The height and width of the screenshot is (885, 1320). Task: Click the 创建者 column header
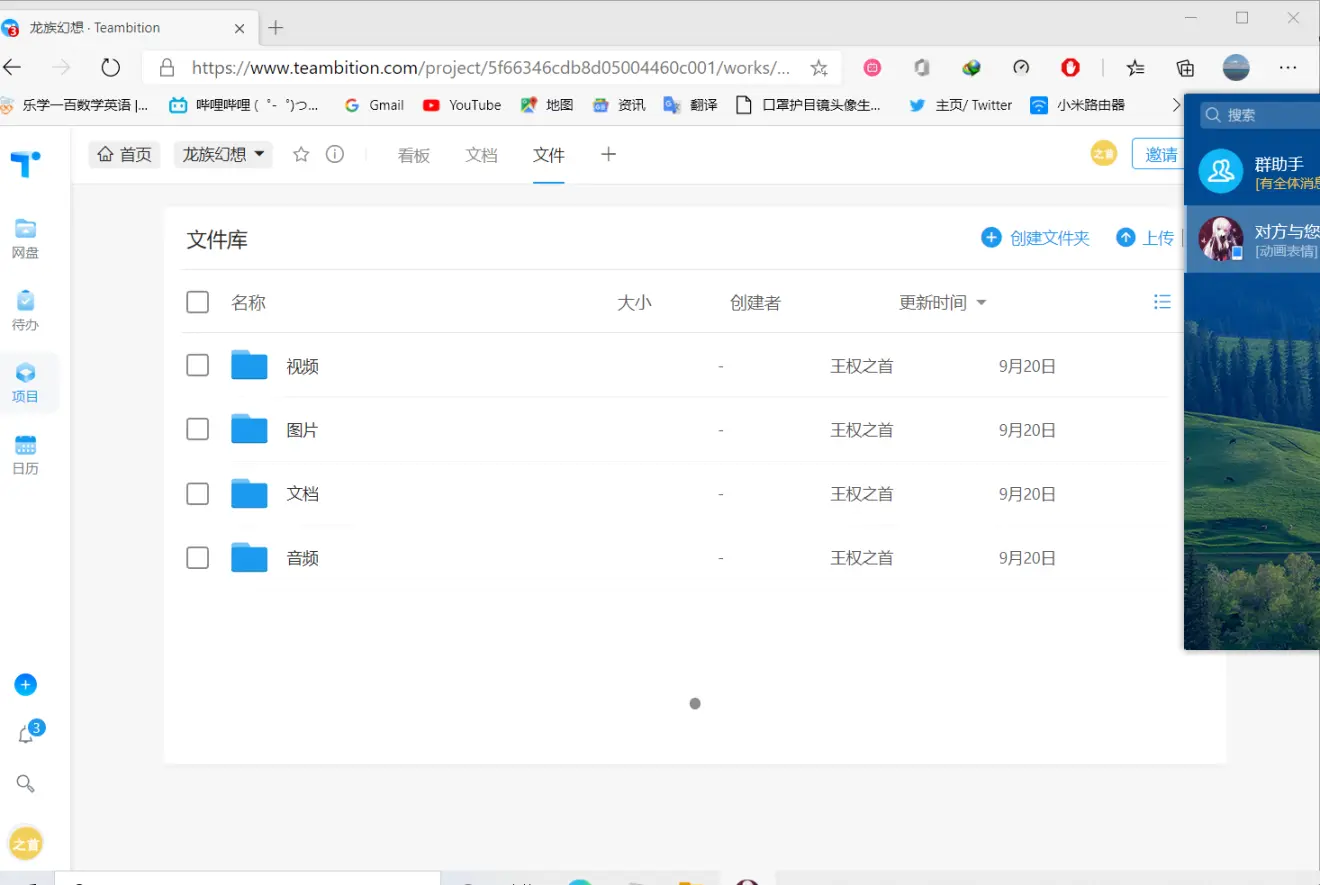[x=755, y=302]
